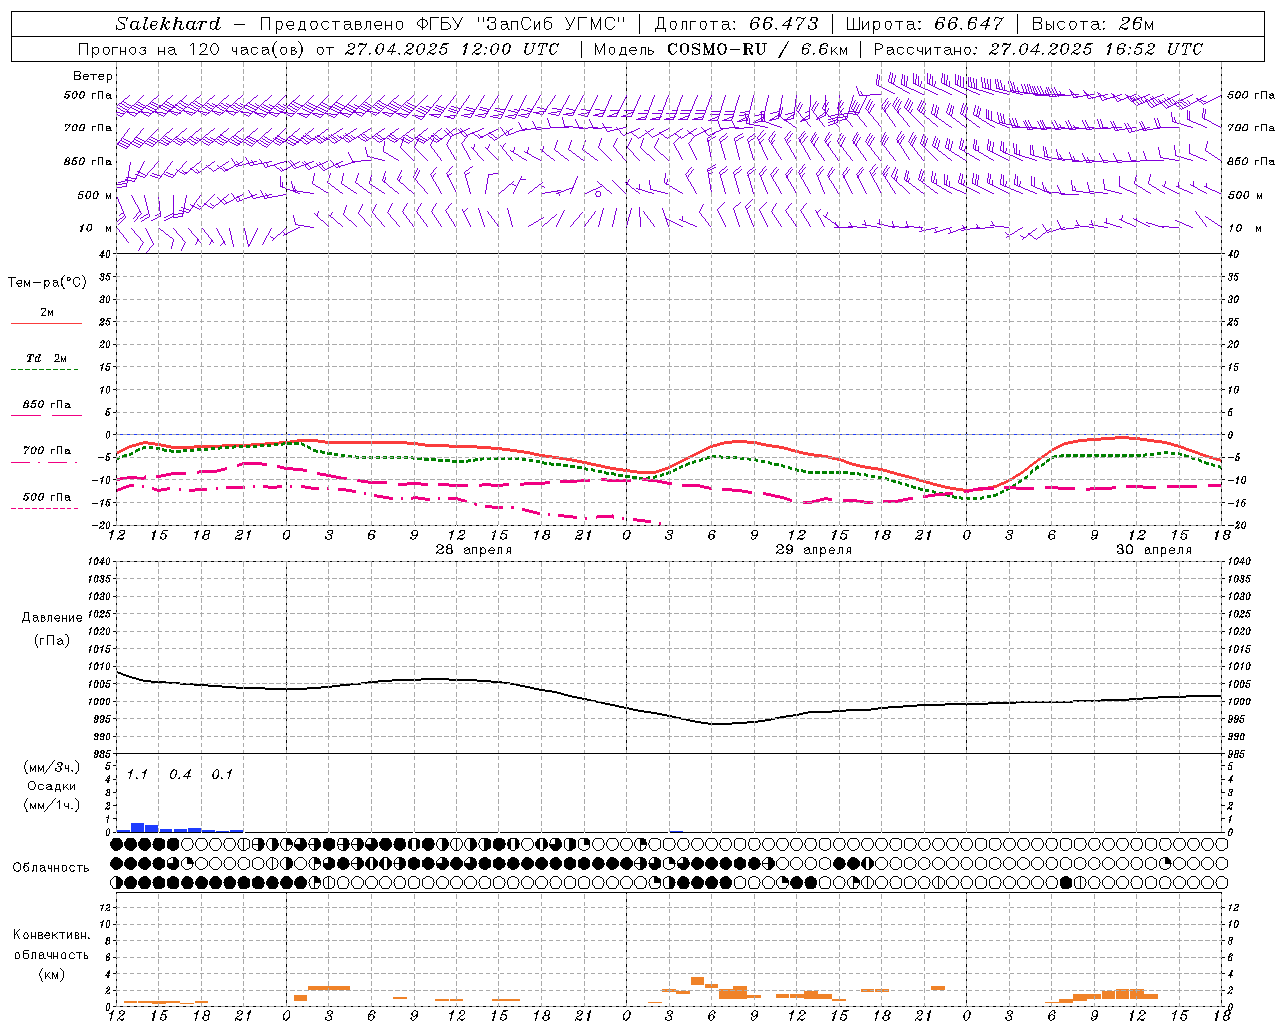Select the '(мм/1ч.)' hourly precipitation unit

pyautogui.click(x=51, y=805)
